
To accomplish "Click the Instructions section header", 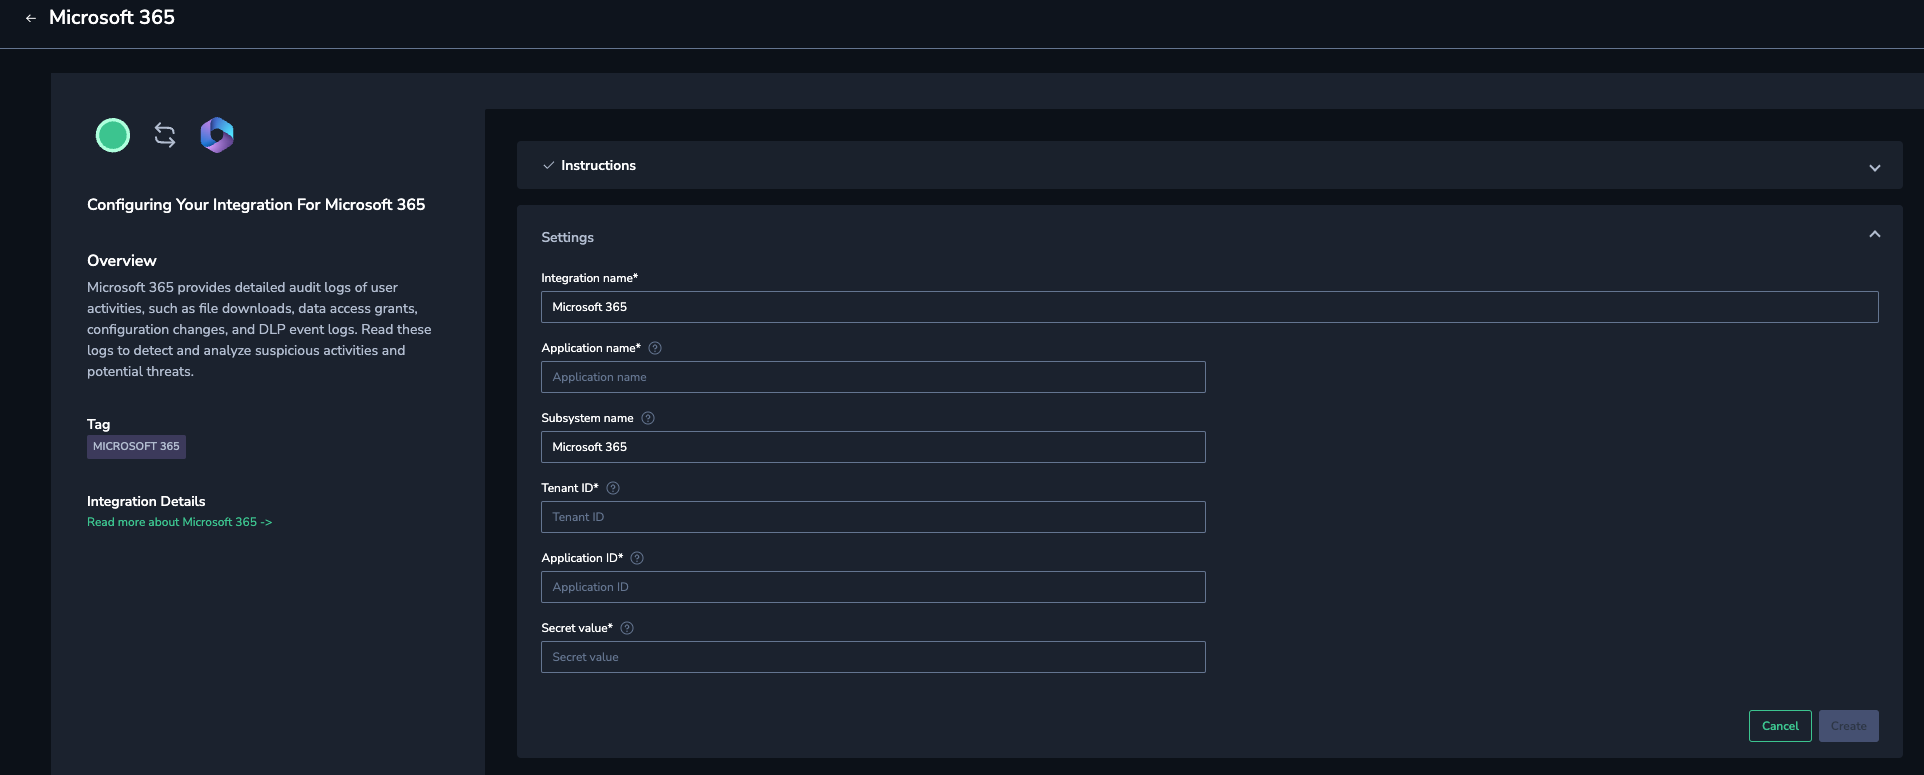I will pyautogui.click(x=1209, y=165).
